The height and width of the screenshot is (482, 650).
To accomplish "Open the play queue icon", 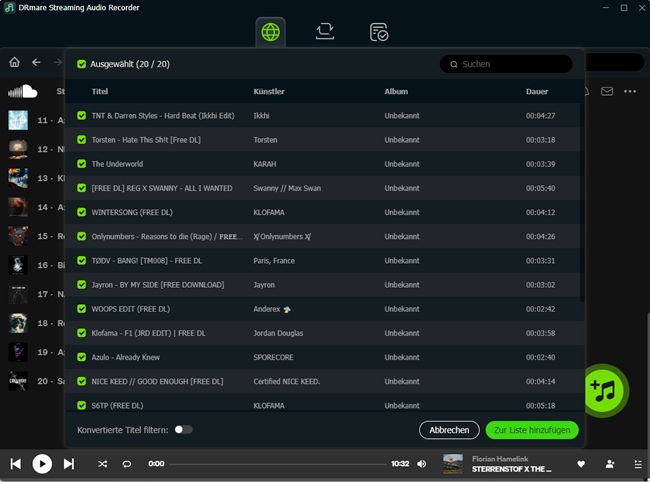I will pyautogui.click(x=638, y=464).
